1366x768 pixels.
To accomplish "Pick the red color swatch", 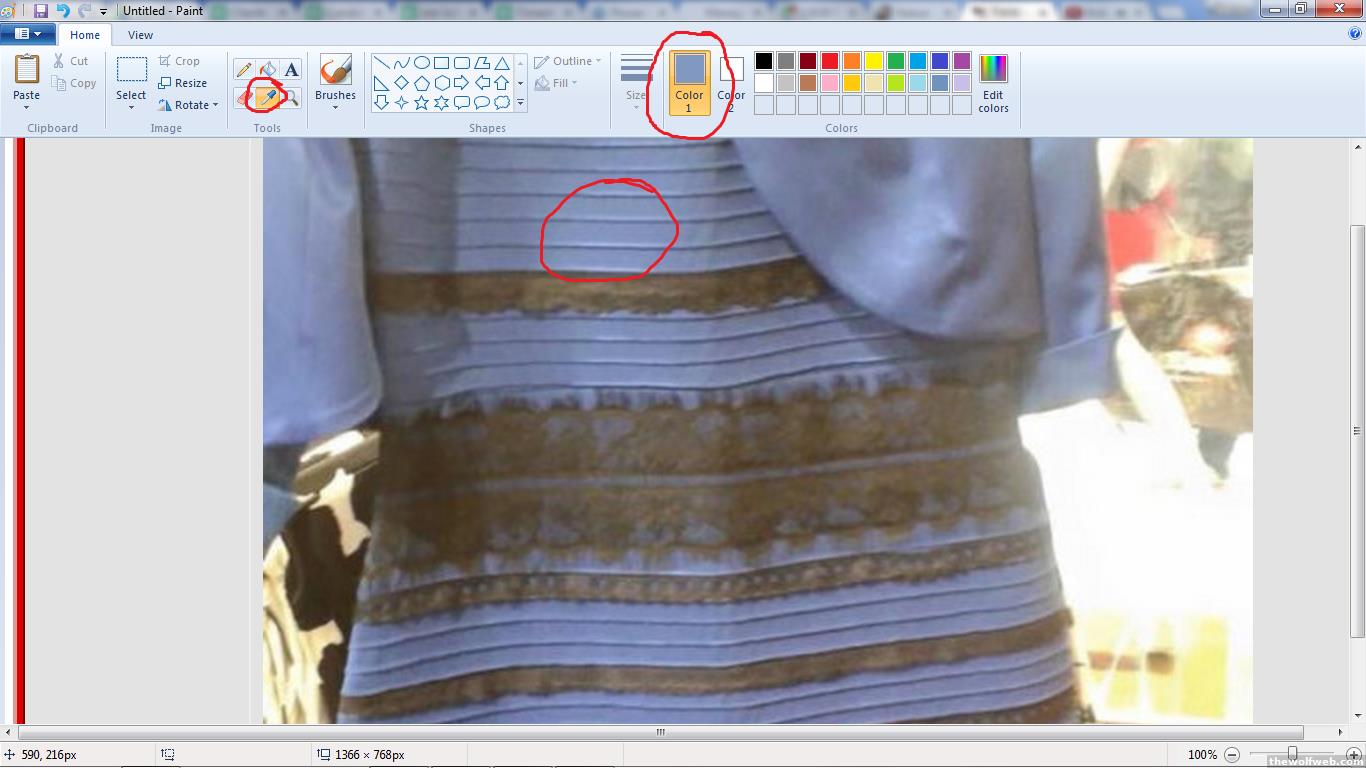I will click(x=829, y=61).
